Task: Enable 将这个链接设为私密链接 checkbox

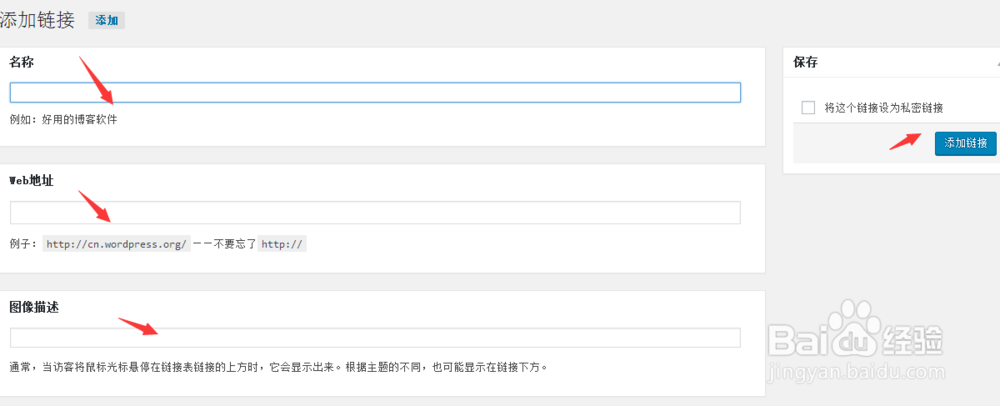Action: (x=808, y=108)
